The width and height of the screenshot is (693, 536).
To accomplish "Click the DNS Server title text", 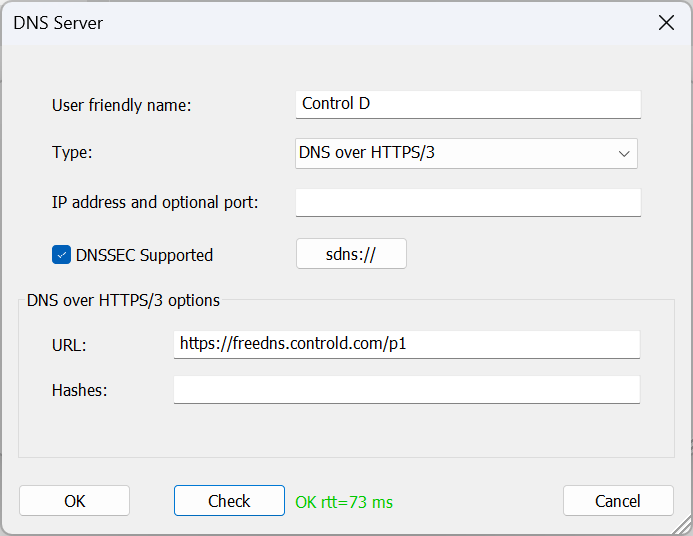I will [58, 23].
